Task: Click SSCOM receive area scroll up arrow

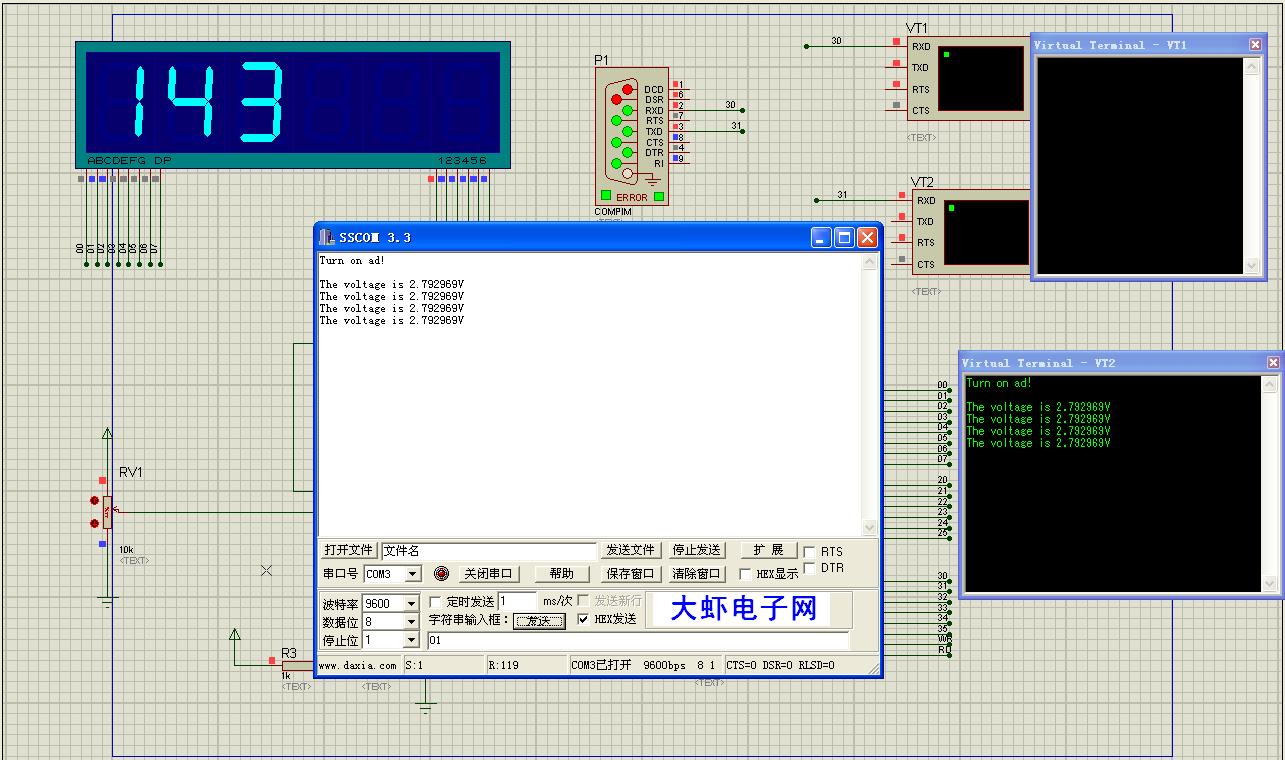Action: 869,262
